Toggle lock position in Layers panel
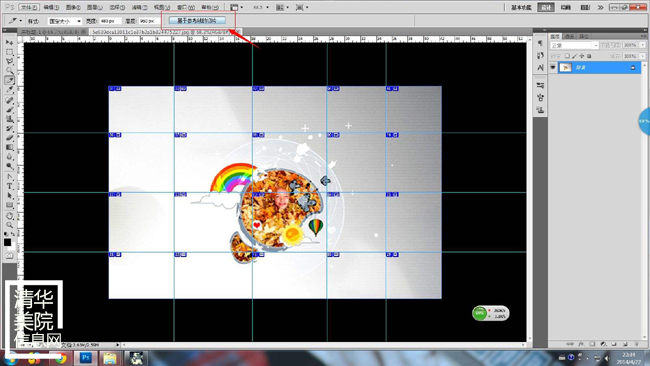The height and width of the screenshot is (366, 650). coord(582,56)
